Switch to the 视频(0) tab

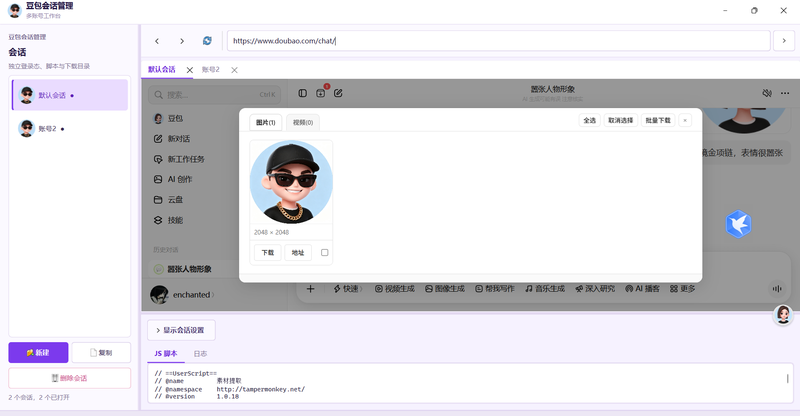[x=303, y=123]
